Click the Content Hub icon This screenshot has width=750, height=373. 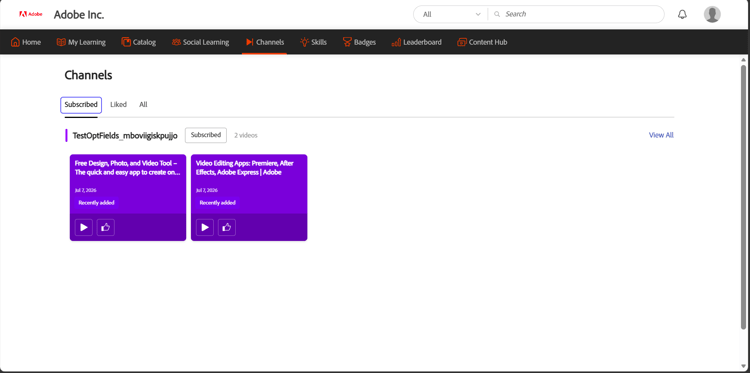point(462,42)
